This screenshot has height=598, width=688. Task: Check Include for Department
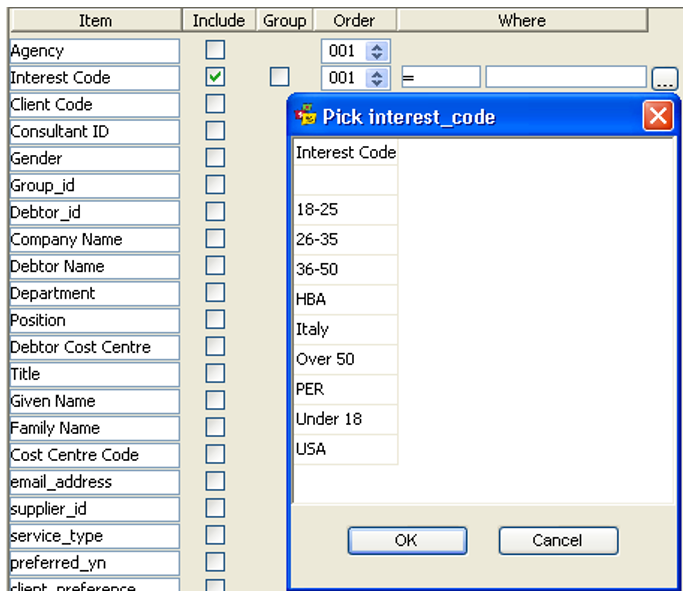tap(215, 292)
